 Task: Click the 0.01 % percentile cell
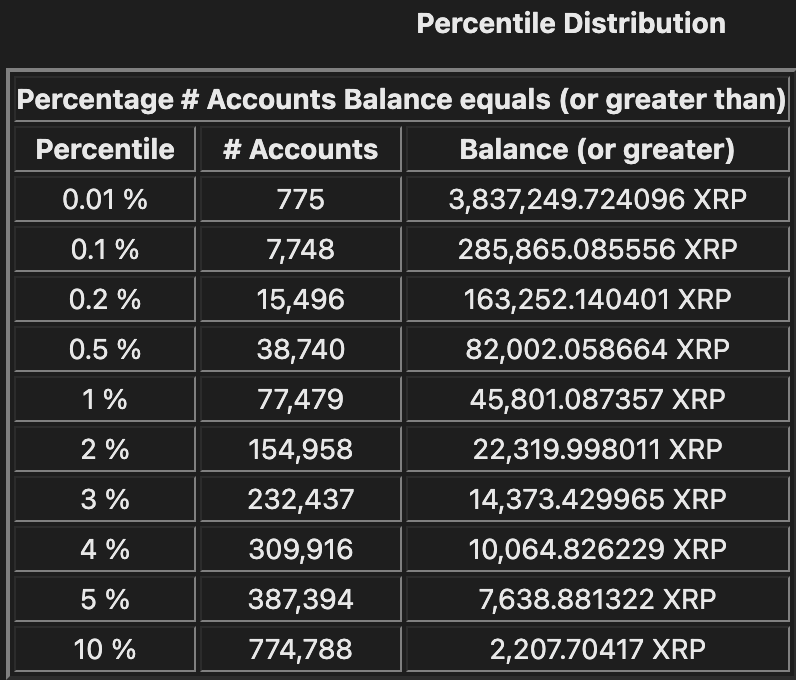[105, 200]
